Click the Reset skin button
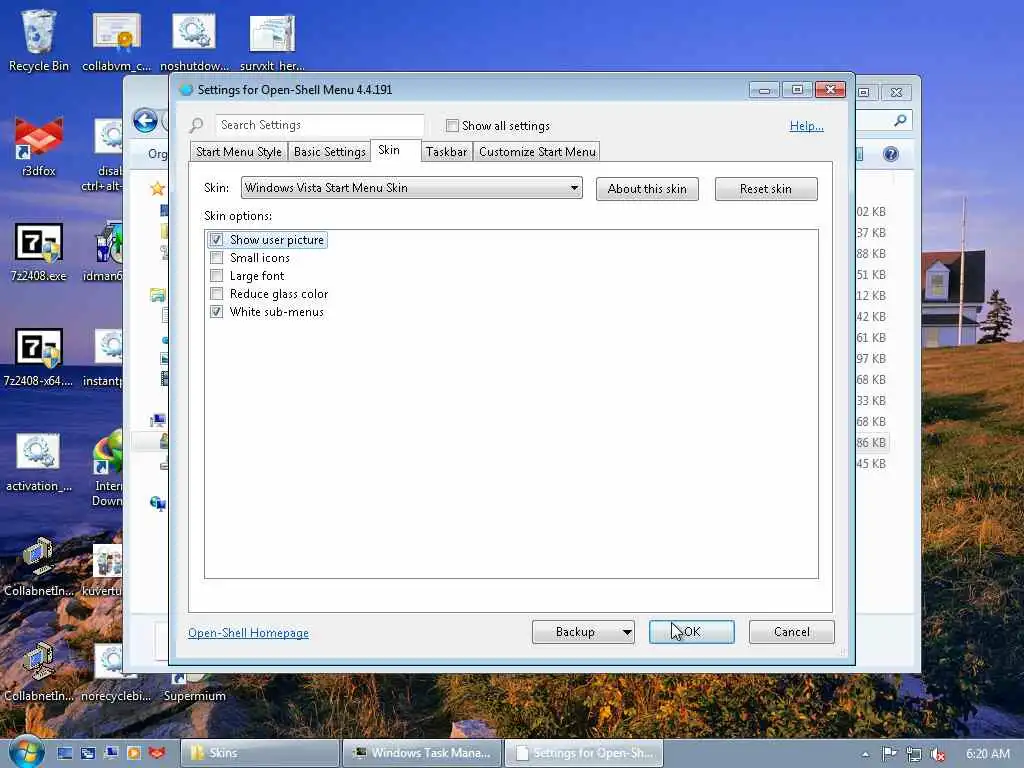1024x768 pixels. tap(765, 189)
